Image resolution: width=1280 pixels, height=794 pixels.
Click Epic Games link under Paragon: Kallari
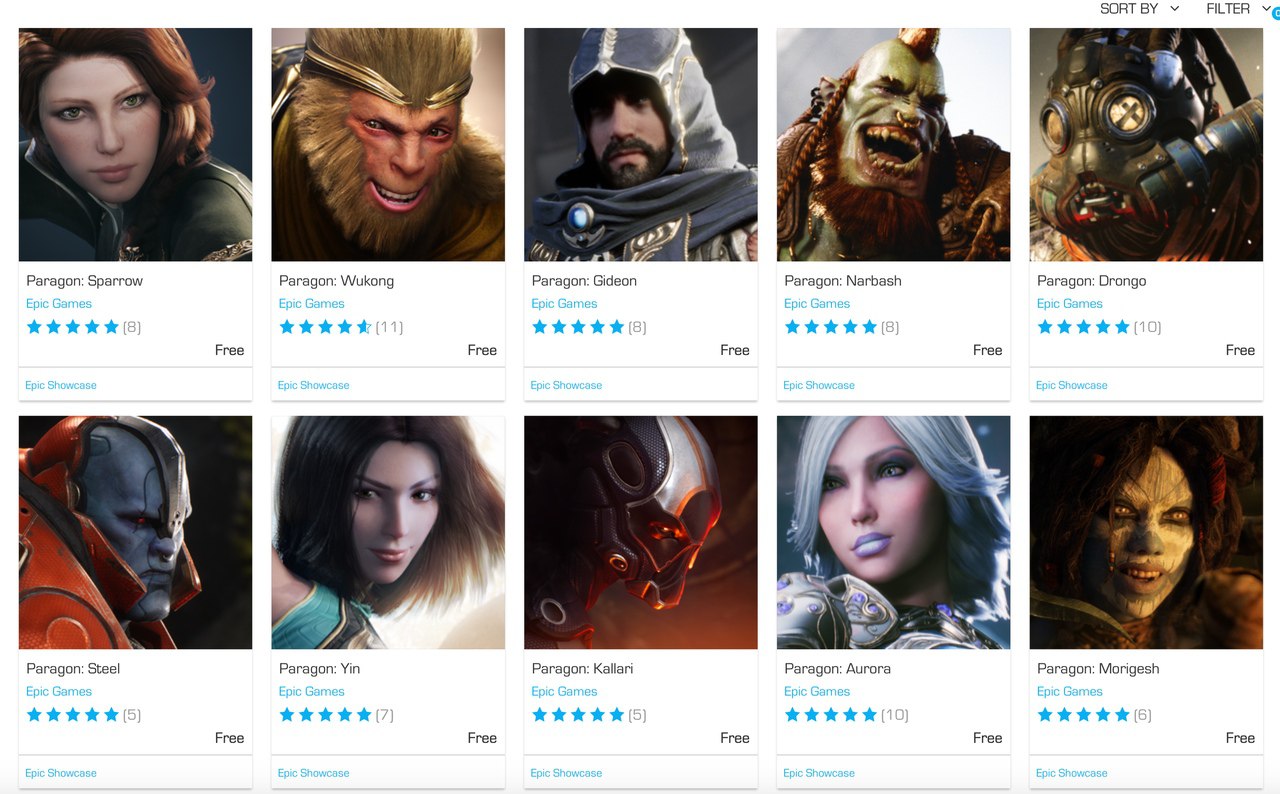pos(564,692)
